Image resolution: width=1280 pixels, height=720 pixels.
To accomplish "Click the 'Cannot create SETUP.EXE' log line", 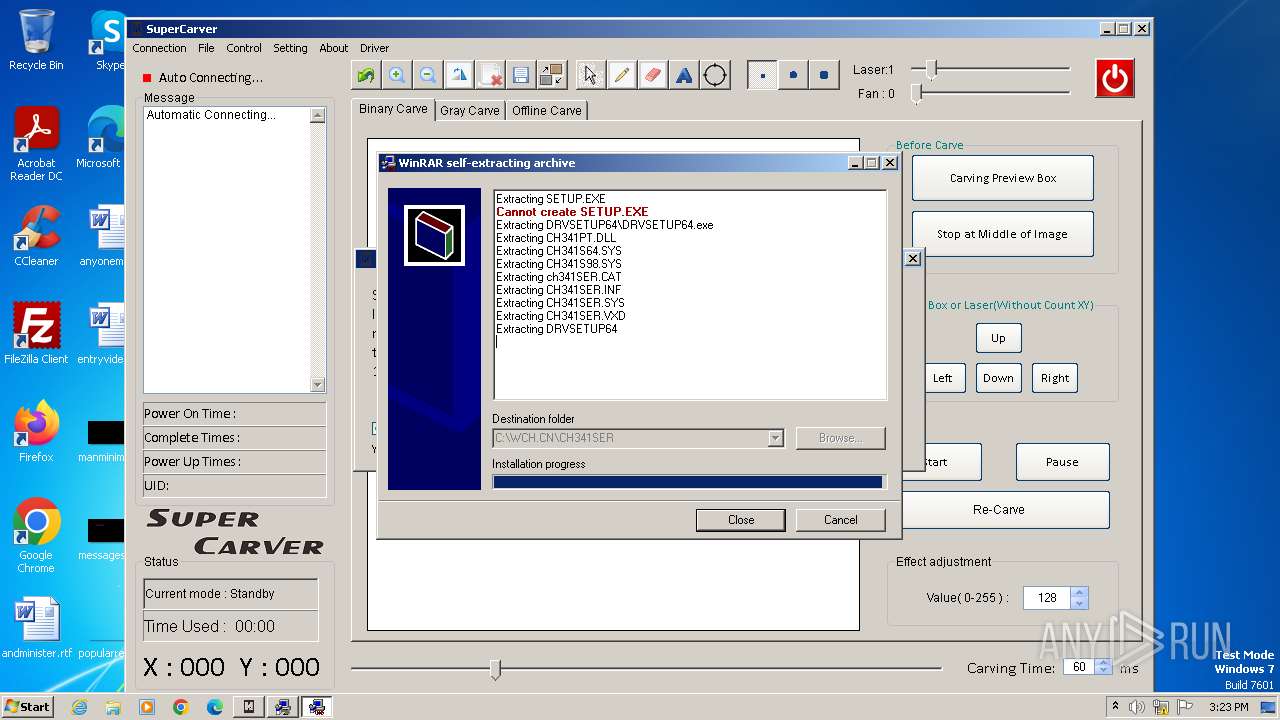I will (572, 212).
